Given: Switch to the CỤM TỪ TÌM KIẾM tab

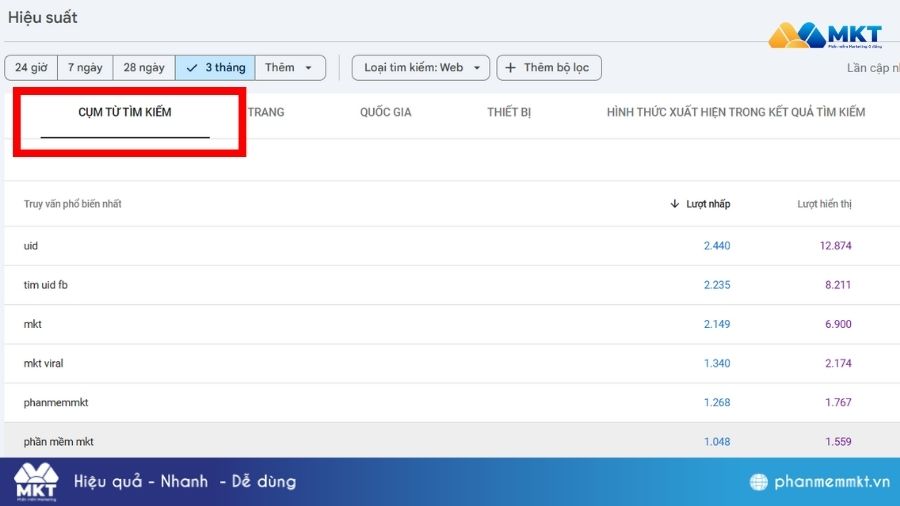Looking at the screenshot, I should coord(125,112).
